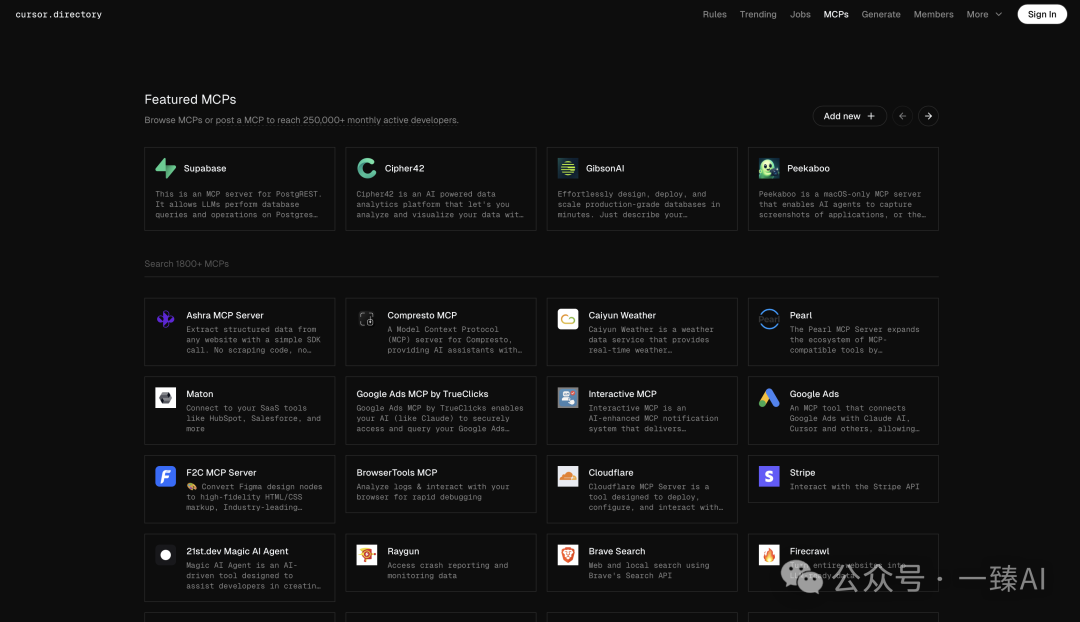Click 'Caiyun Weather' title text
The height and width of the screenshot is (622, 1080).
(x=622, y=315)
